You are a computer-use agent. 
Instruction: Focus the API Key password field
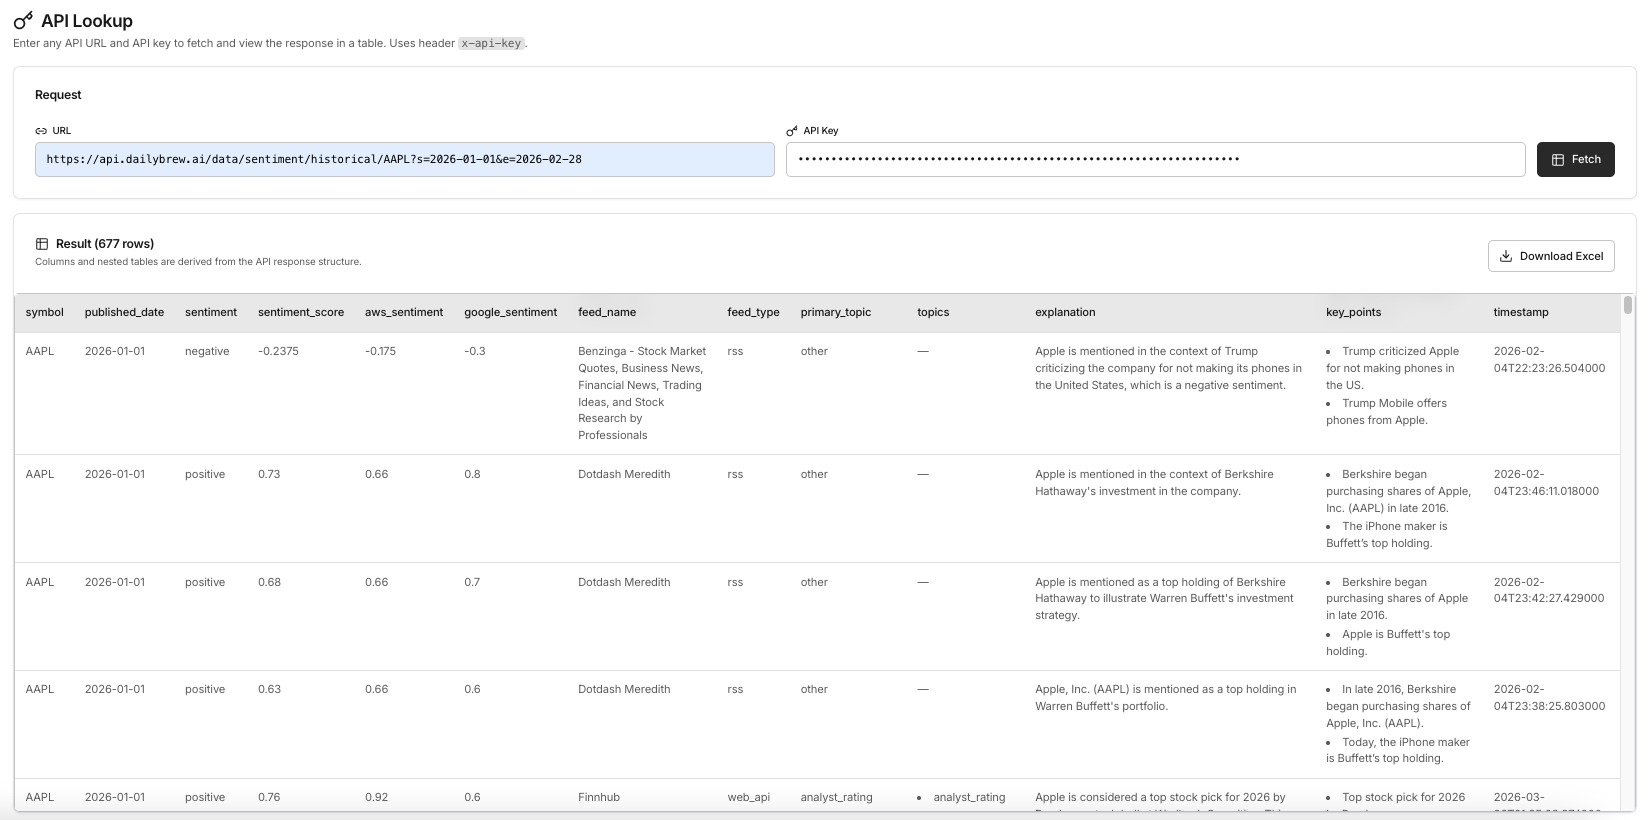click(x=1155, y=159)
